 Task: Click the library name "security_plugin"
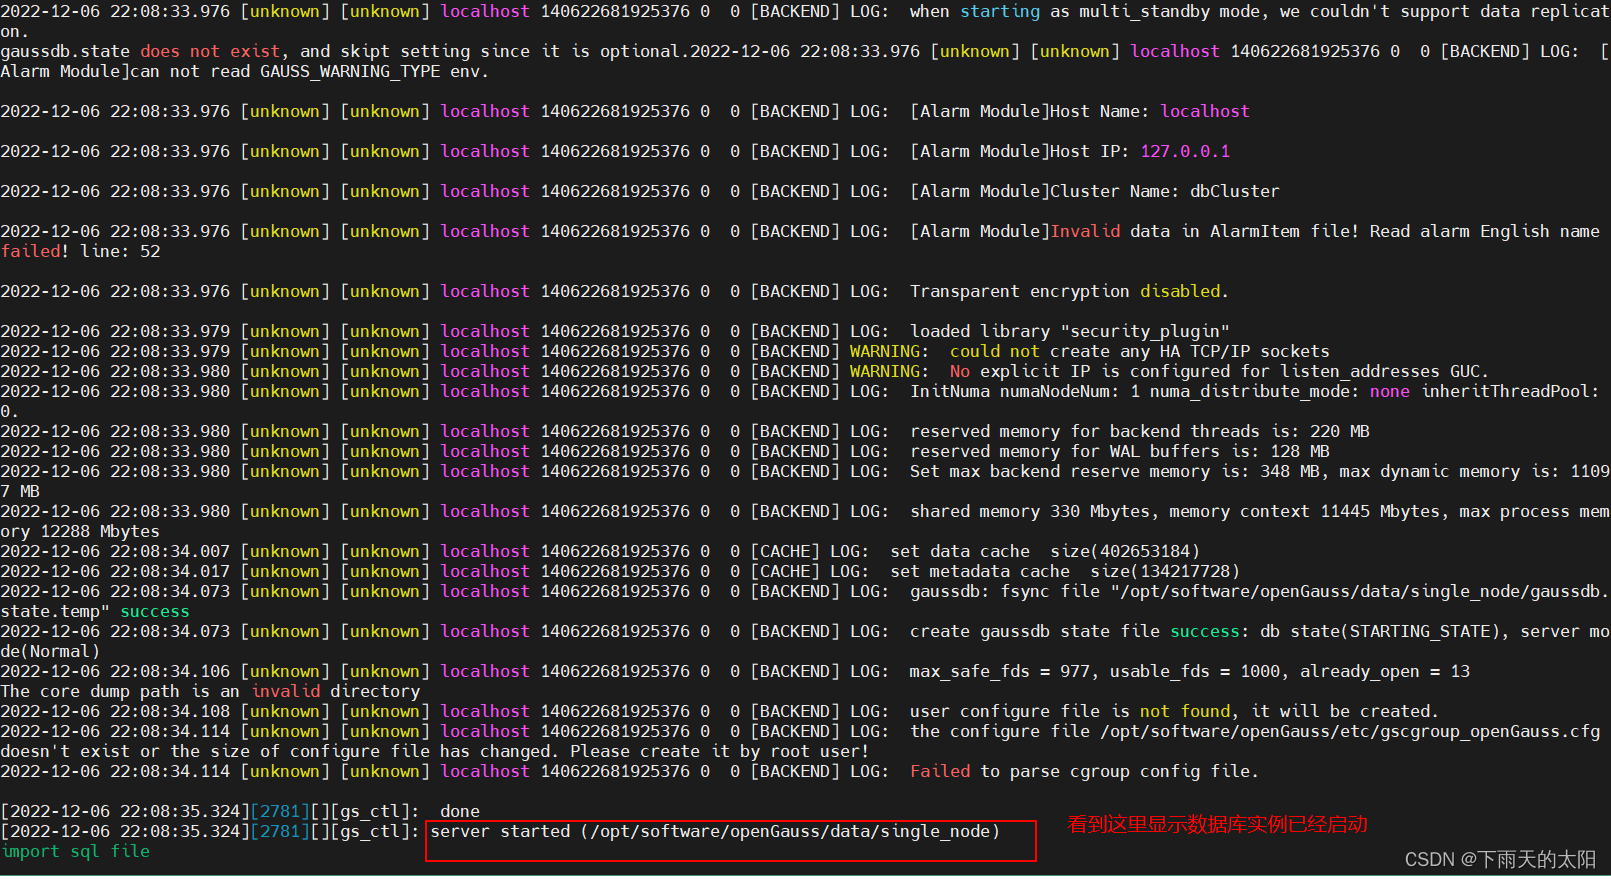1145,332
